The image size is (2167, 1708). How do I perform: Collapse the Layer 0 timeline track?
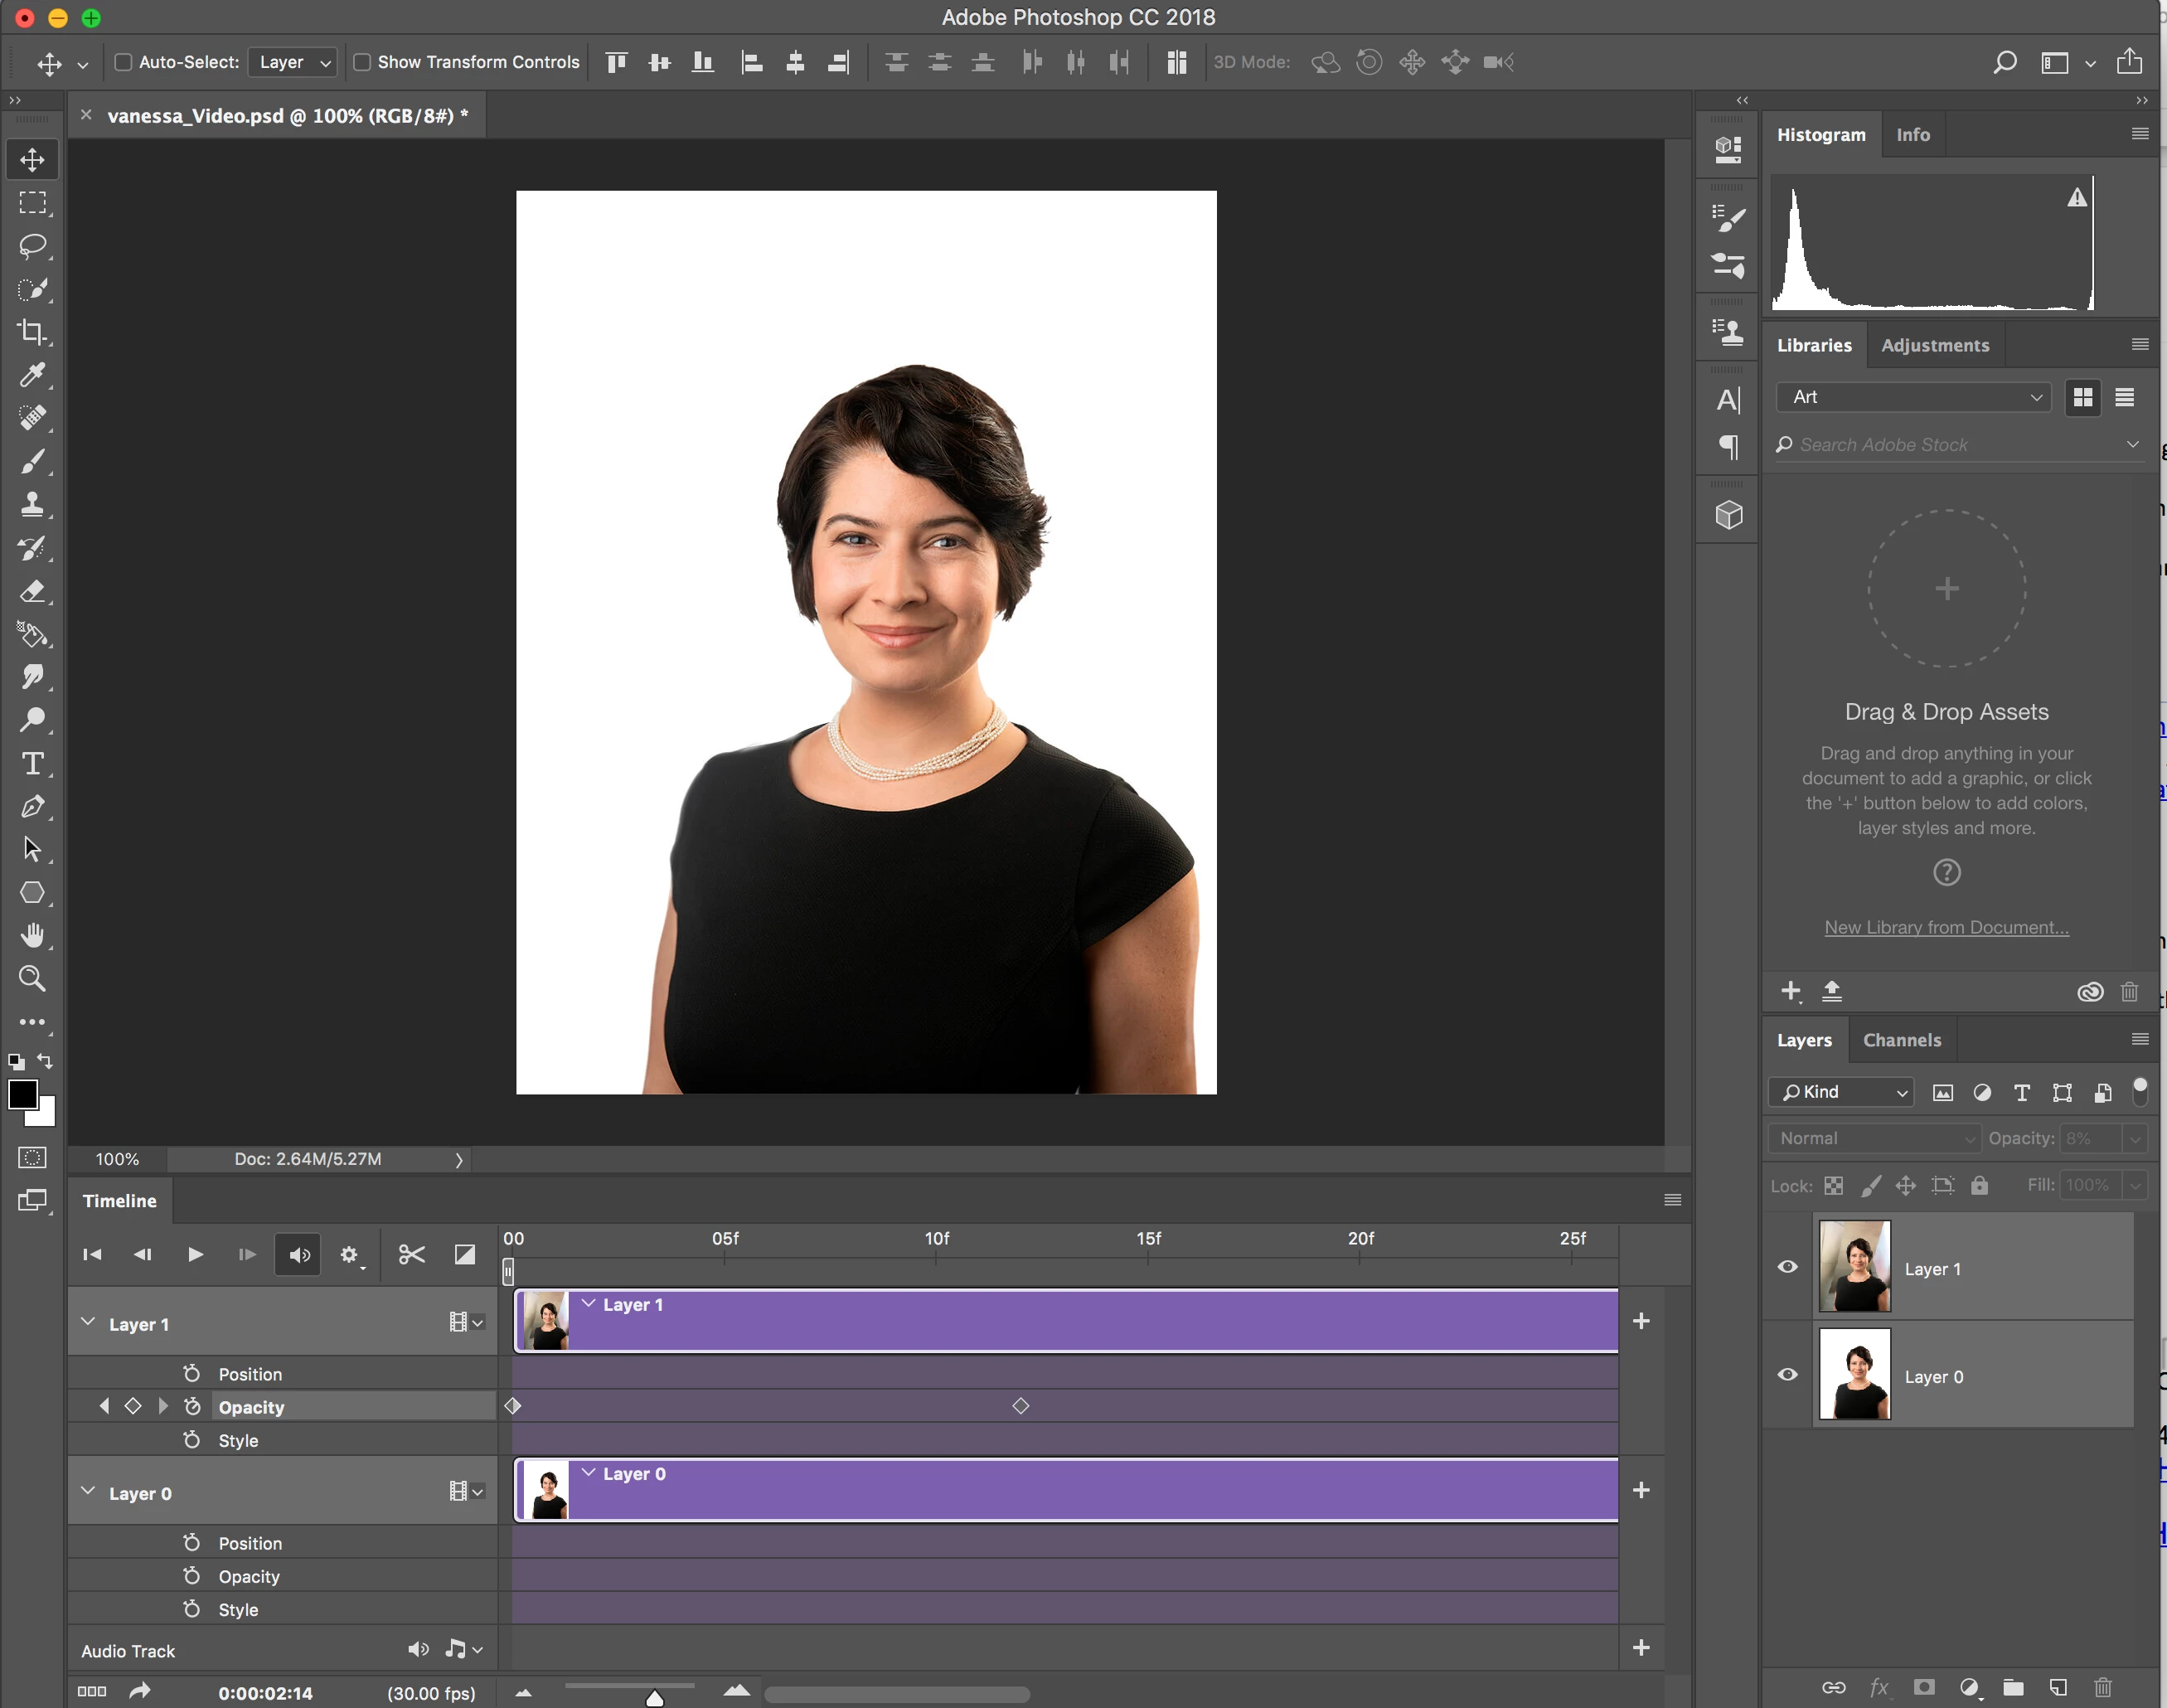pyautogui.click(x=88, y=1491)
